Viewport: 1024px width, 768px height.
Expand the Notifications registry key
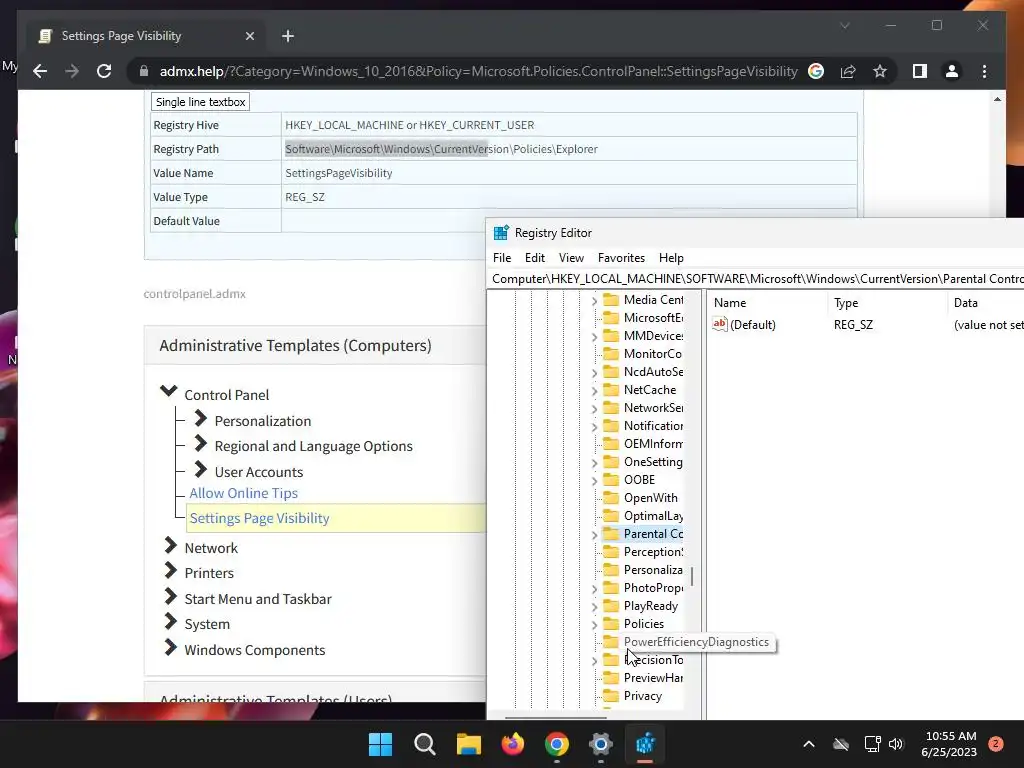point(594,426)
